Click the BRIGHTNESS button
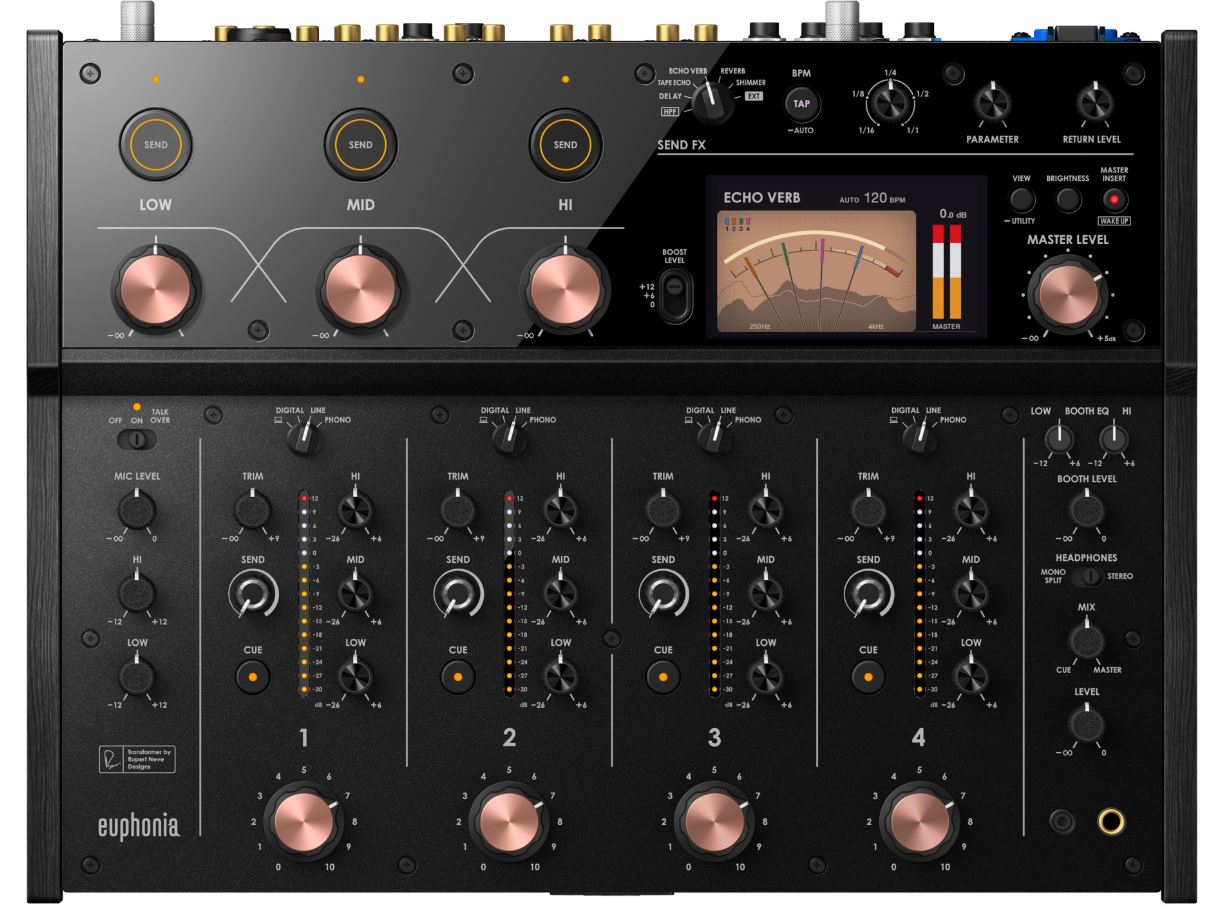Viewport: 1221px width, 907px height. (x=1067, y=199)
